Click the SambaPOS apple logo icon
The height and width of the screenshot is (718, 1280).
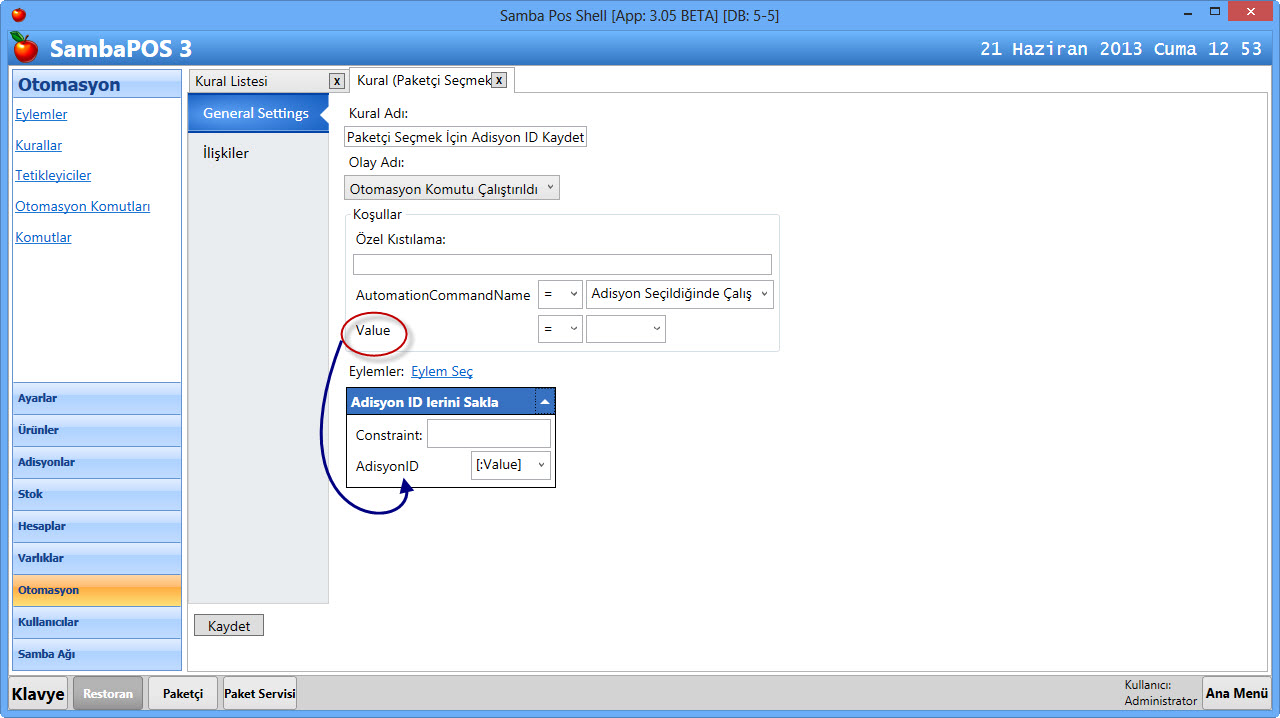tap(24, 47)
